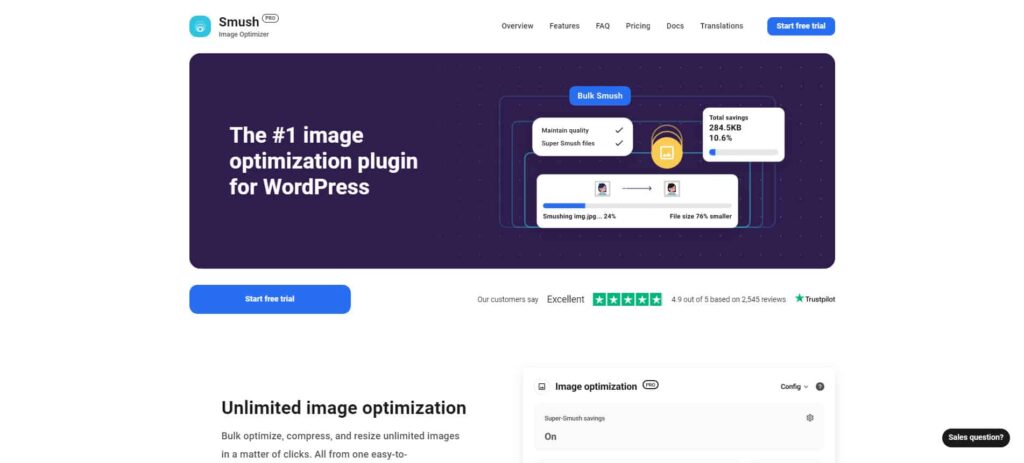Click the Total savings progress bar
The width and height of the screenshot is (1024, 463).
pos(744,152)
